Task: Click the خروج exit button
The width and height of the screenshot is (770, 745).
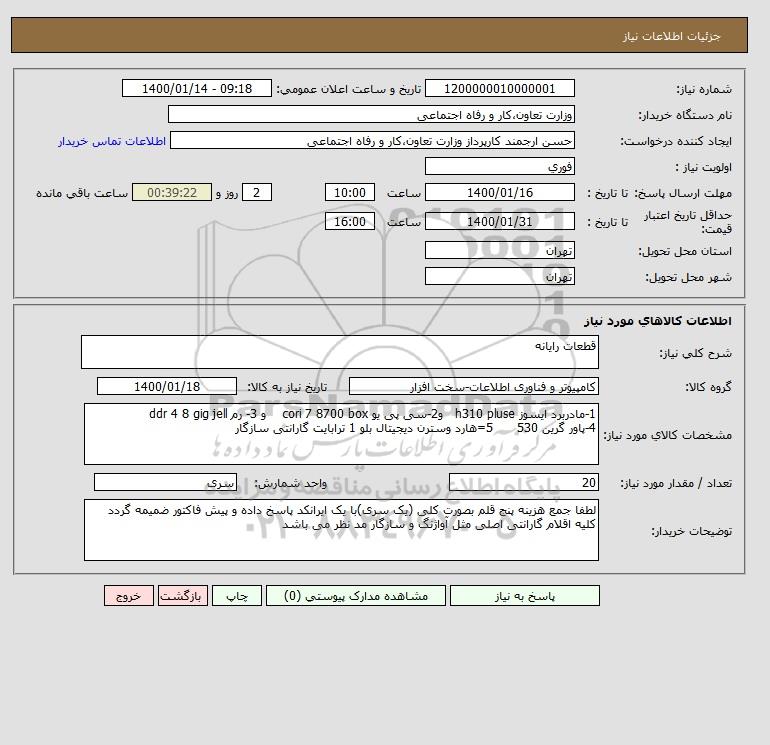Action: click(129, 595)
